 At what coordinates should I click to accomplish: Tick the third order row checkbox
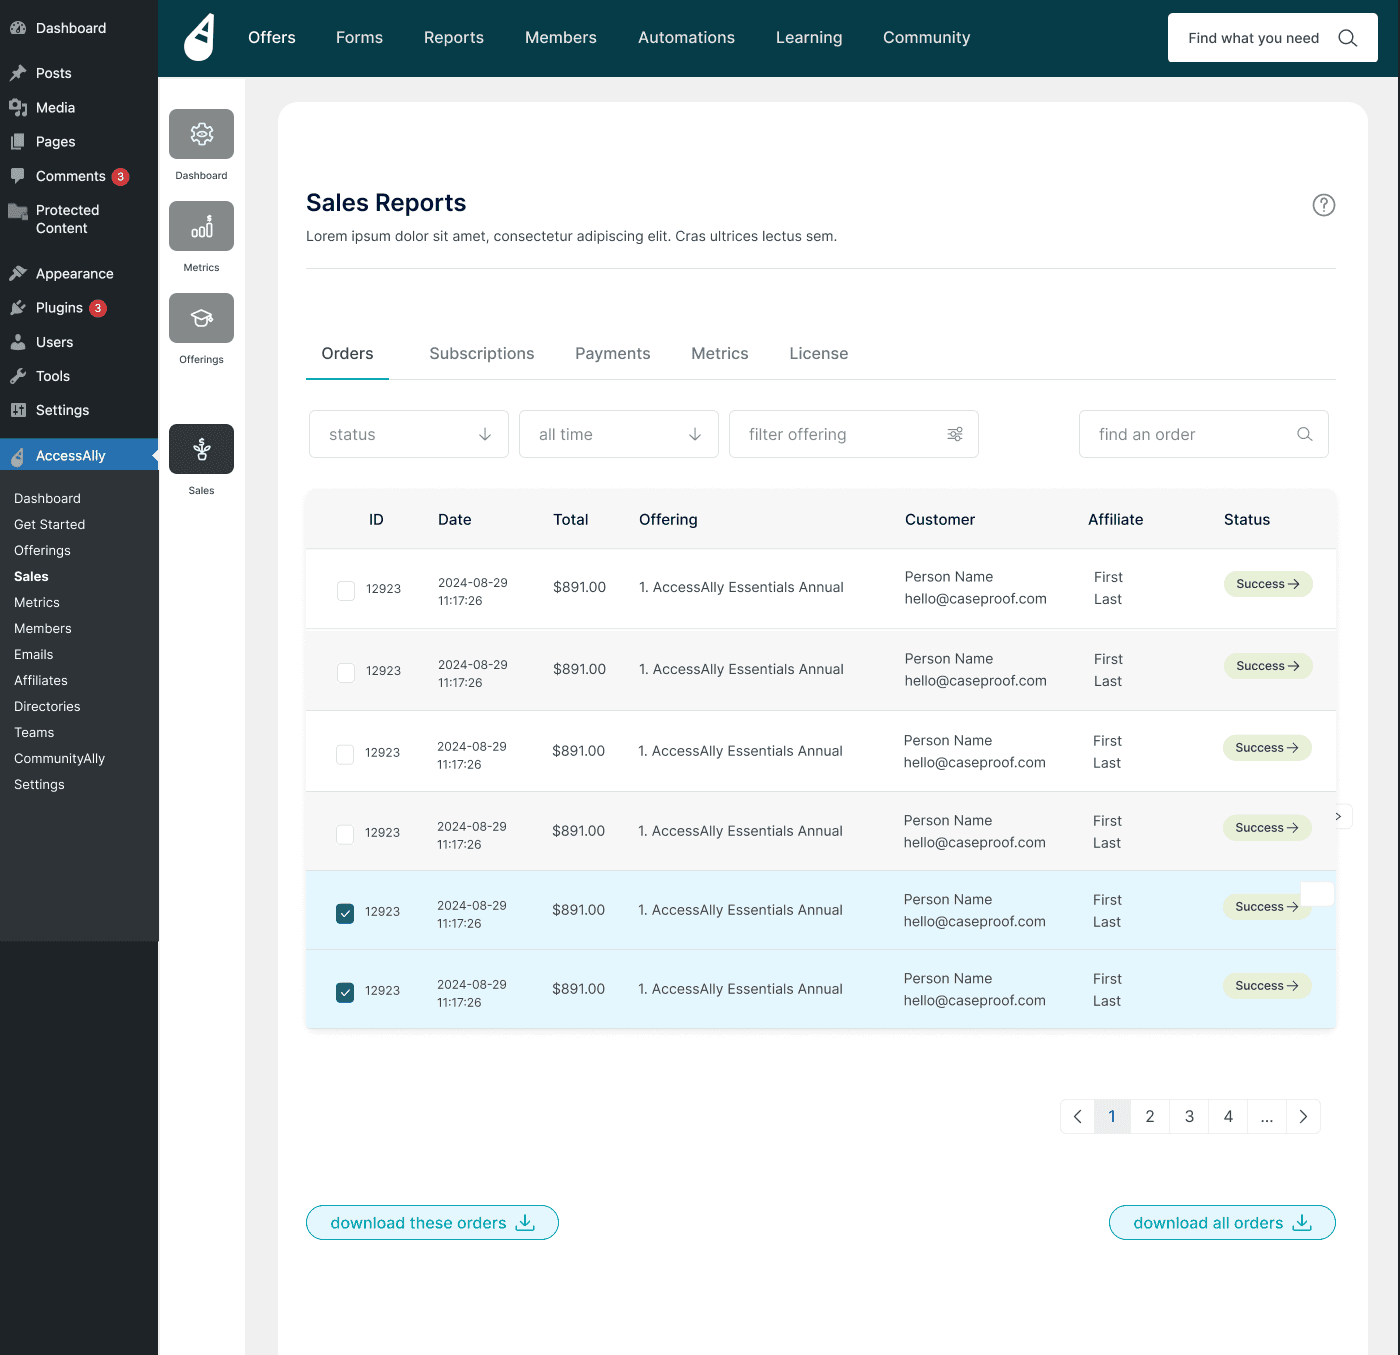click(x=345, y=754)
